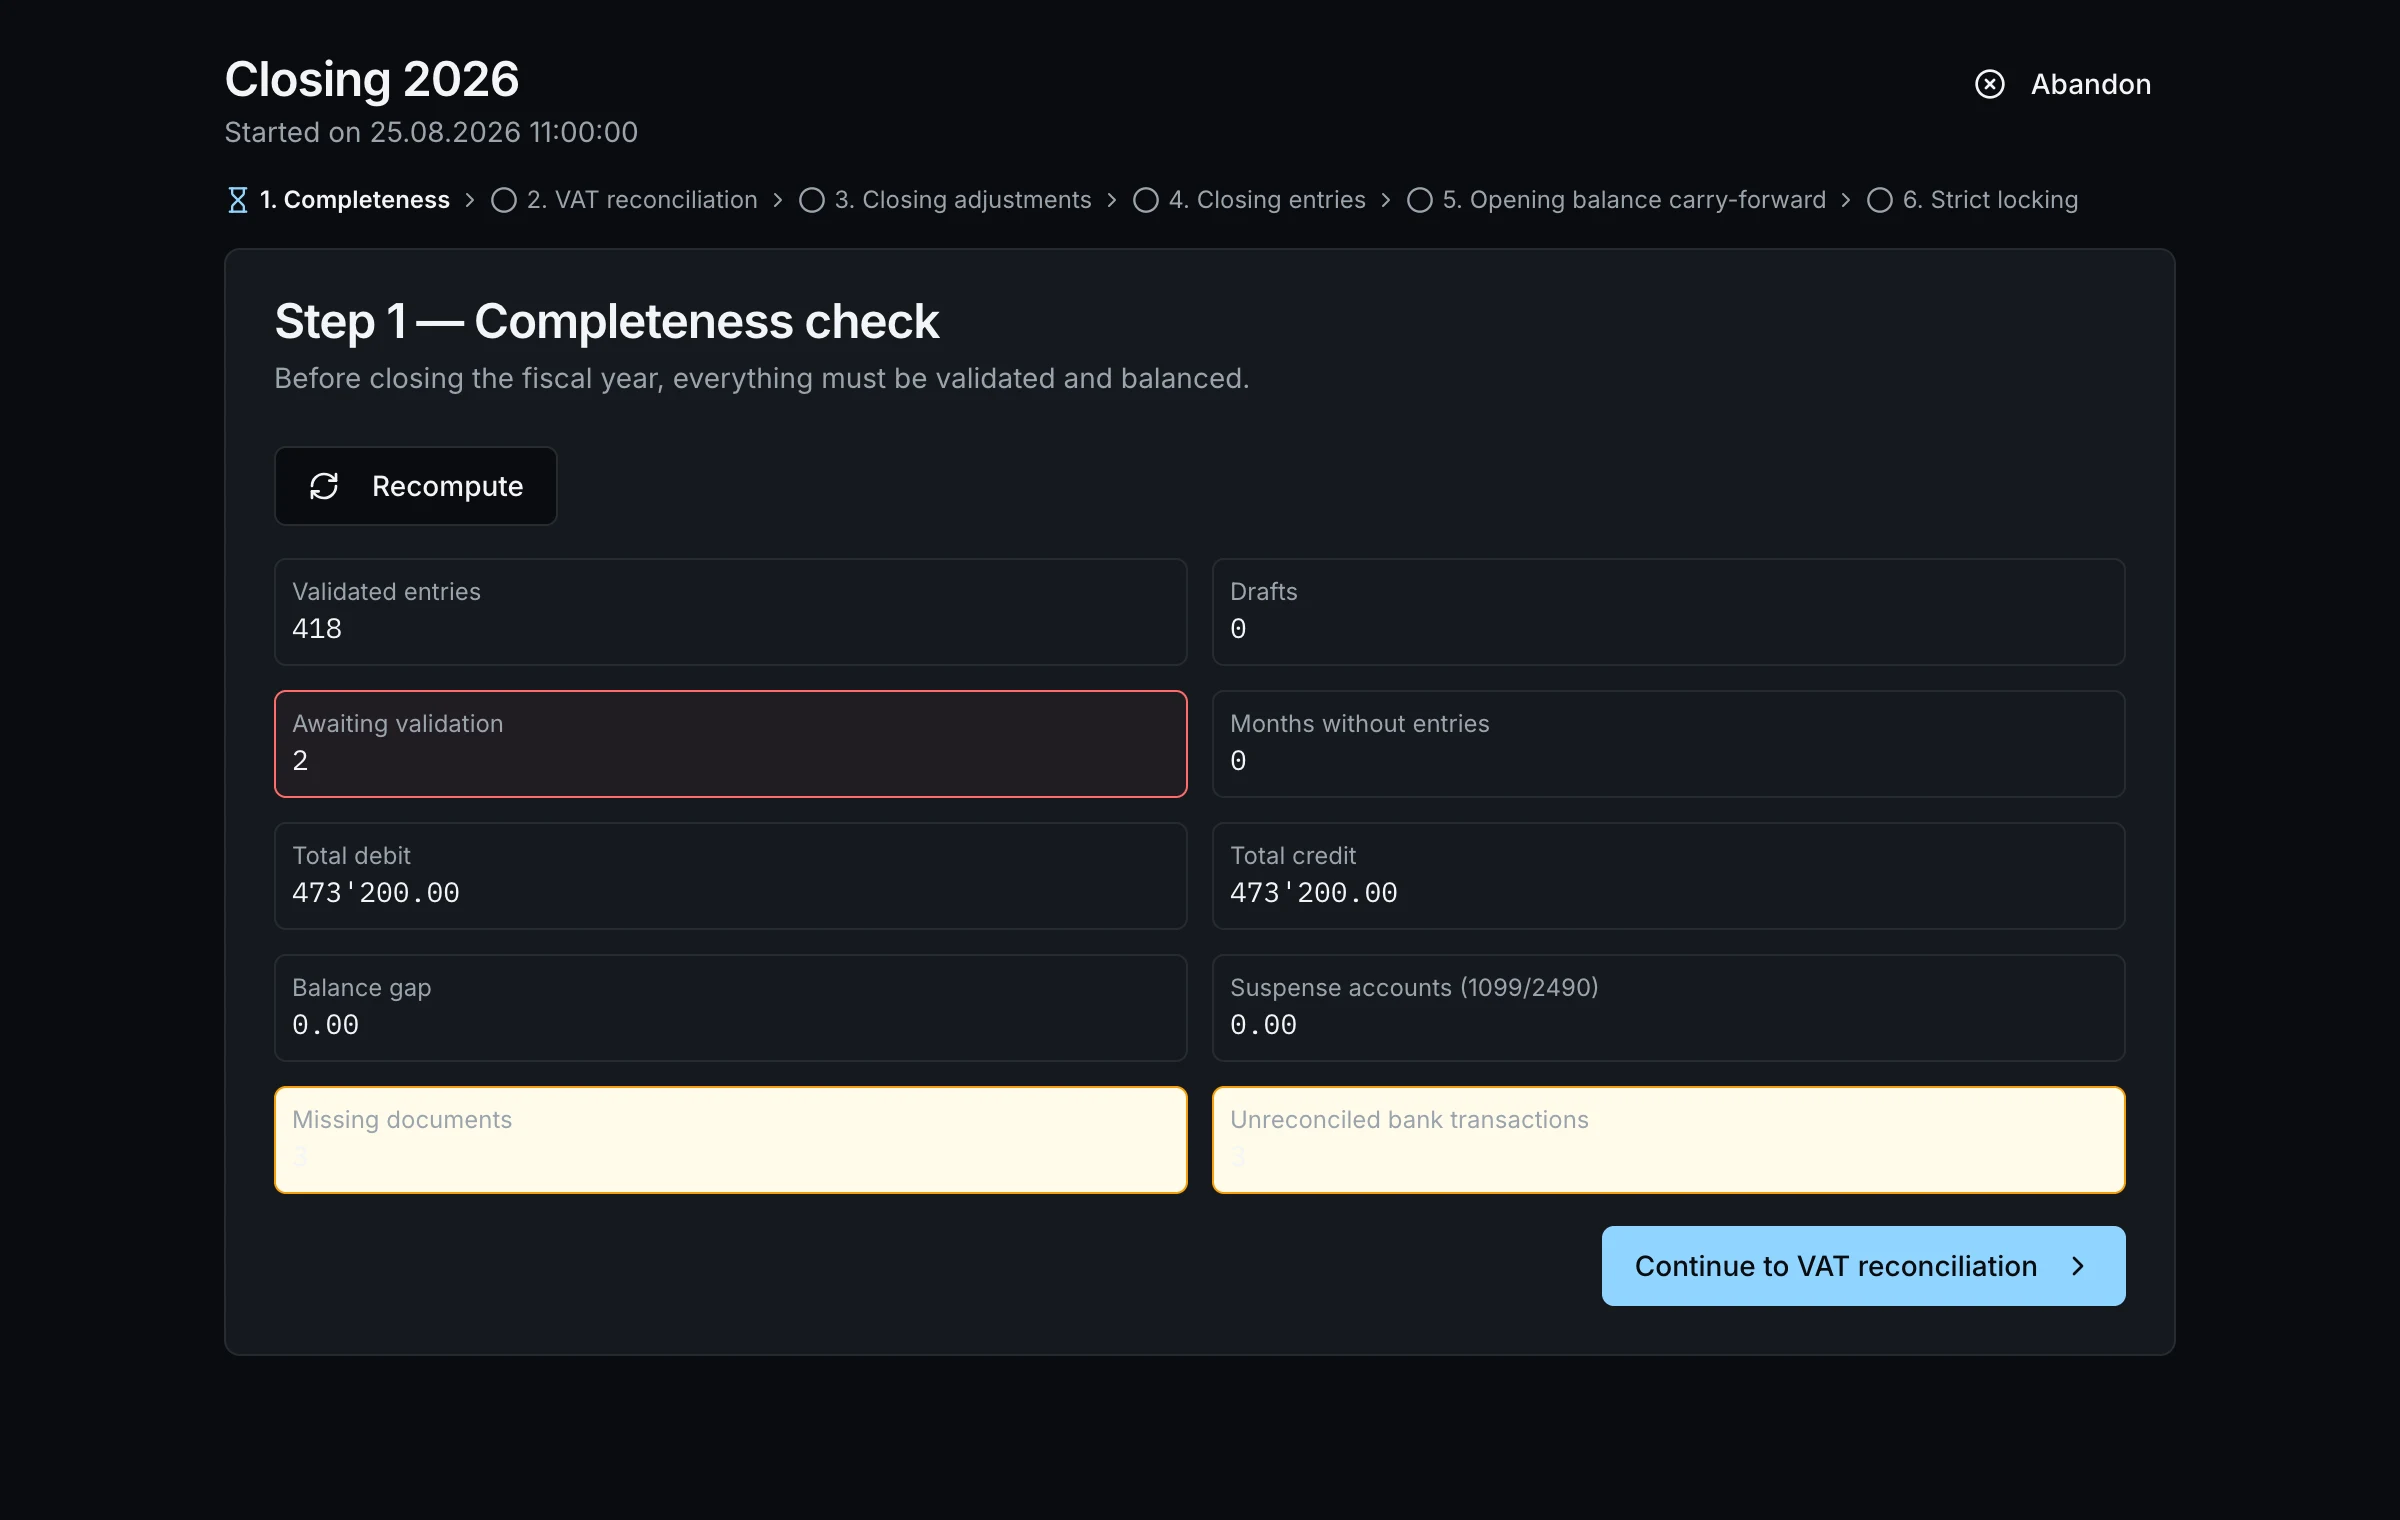This screenshot has height=1520, width=2400.
Task: Click chevron after Closing entries step
Action: click(x=1386, y=200)
